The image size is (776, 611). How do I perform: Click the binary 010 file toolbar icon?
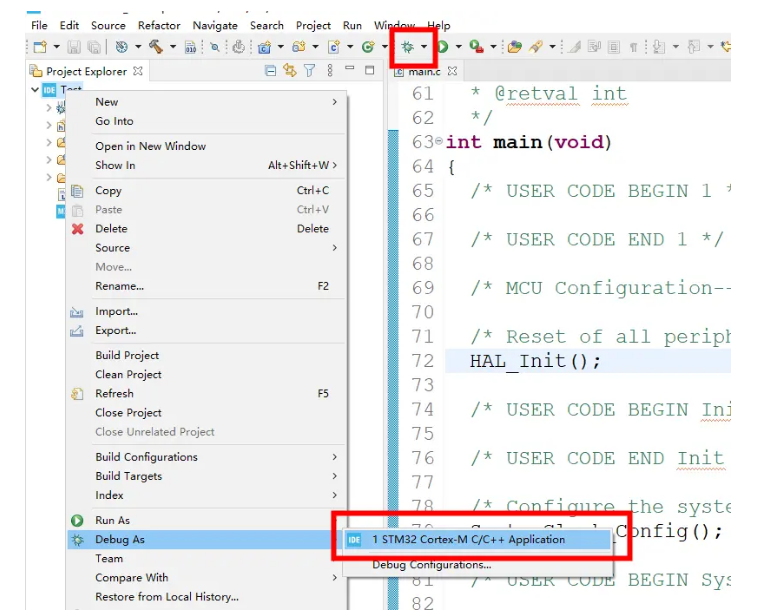[x=191, y=47]
